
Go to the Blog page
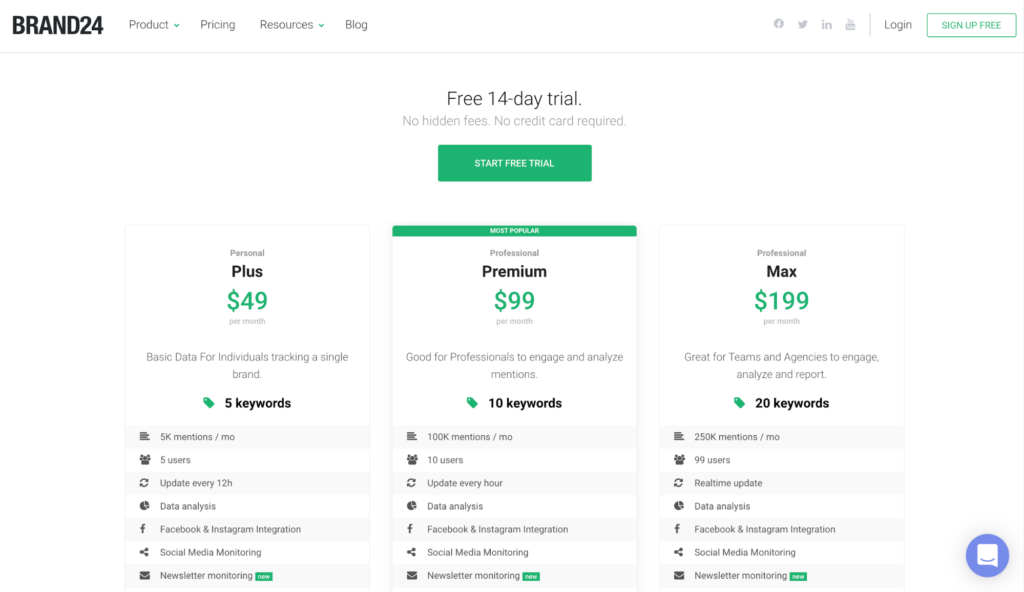[356, 25]
